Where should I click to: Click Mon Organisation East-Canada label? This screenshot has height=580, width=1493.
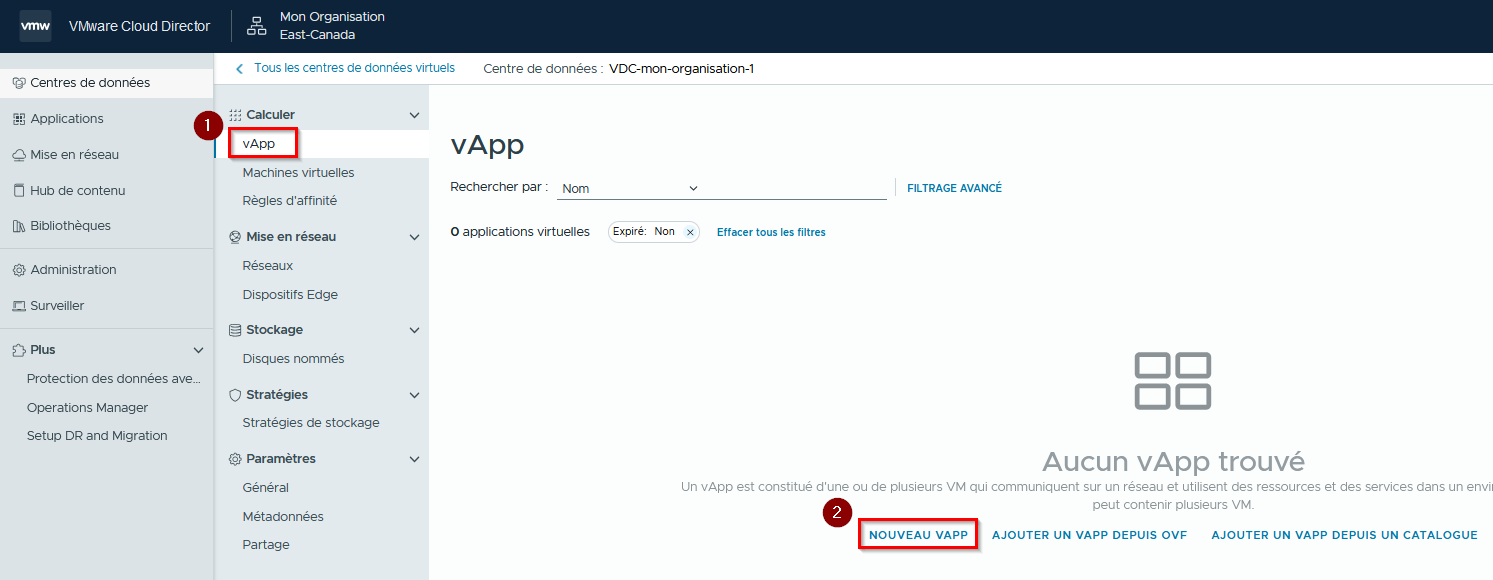click(x=332, y=26)
